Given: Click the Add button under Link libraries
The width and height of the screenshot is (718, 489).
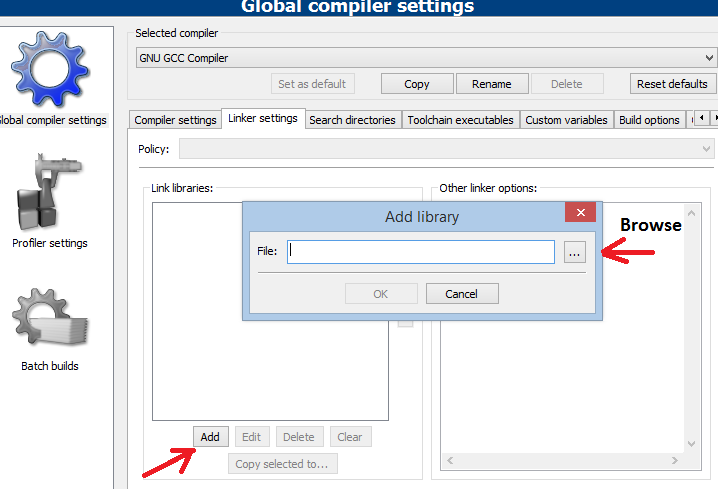Looking at the screenshot, I should [210, 437].
